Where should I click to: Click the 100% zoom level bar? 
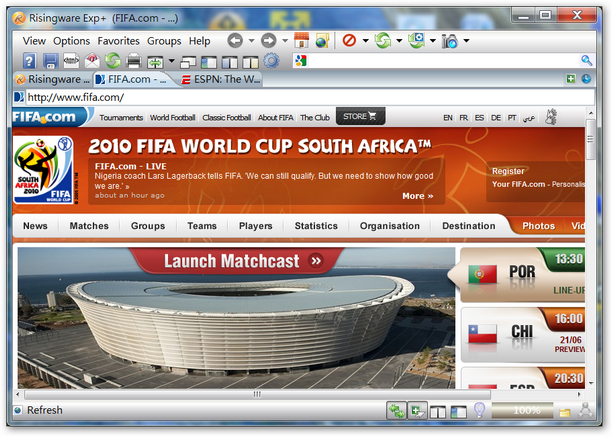(x=522, y=410)
